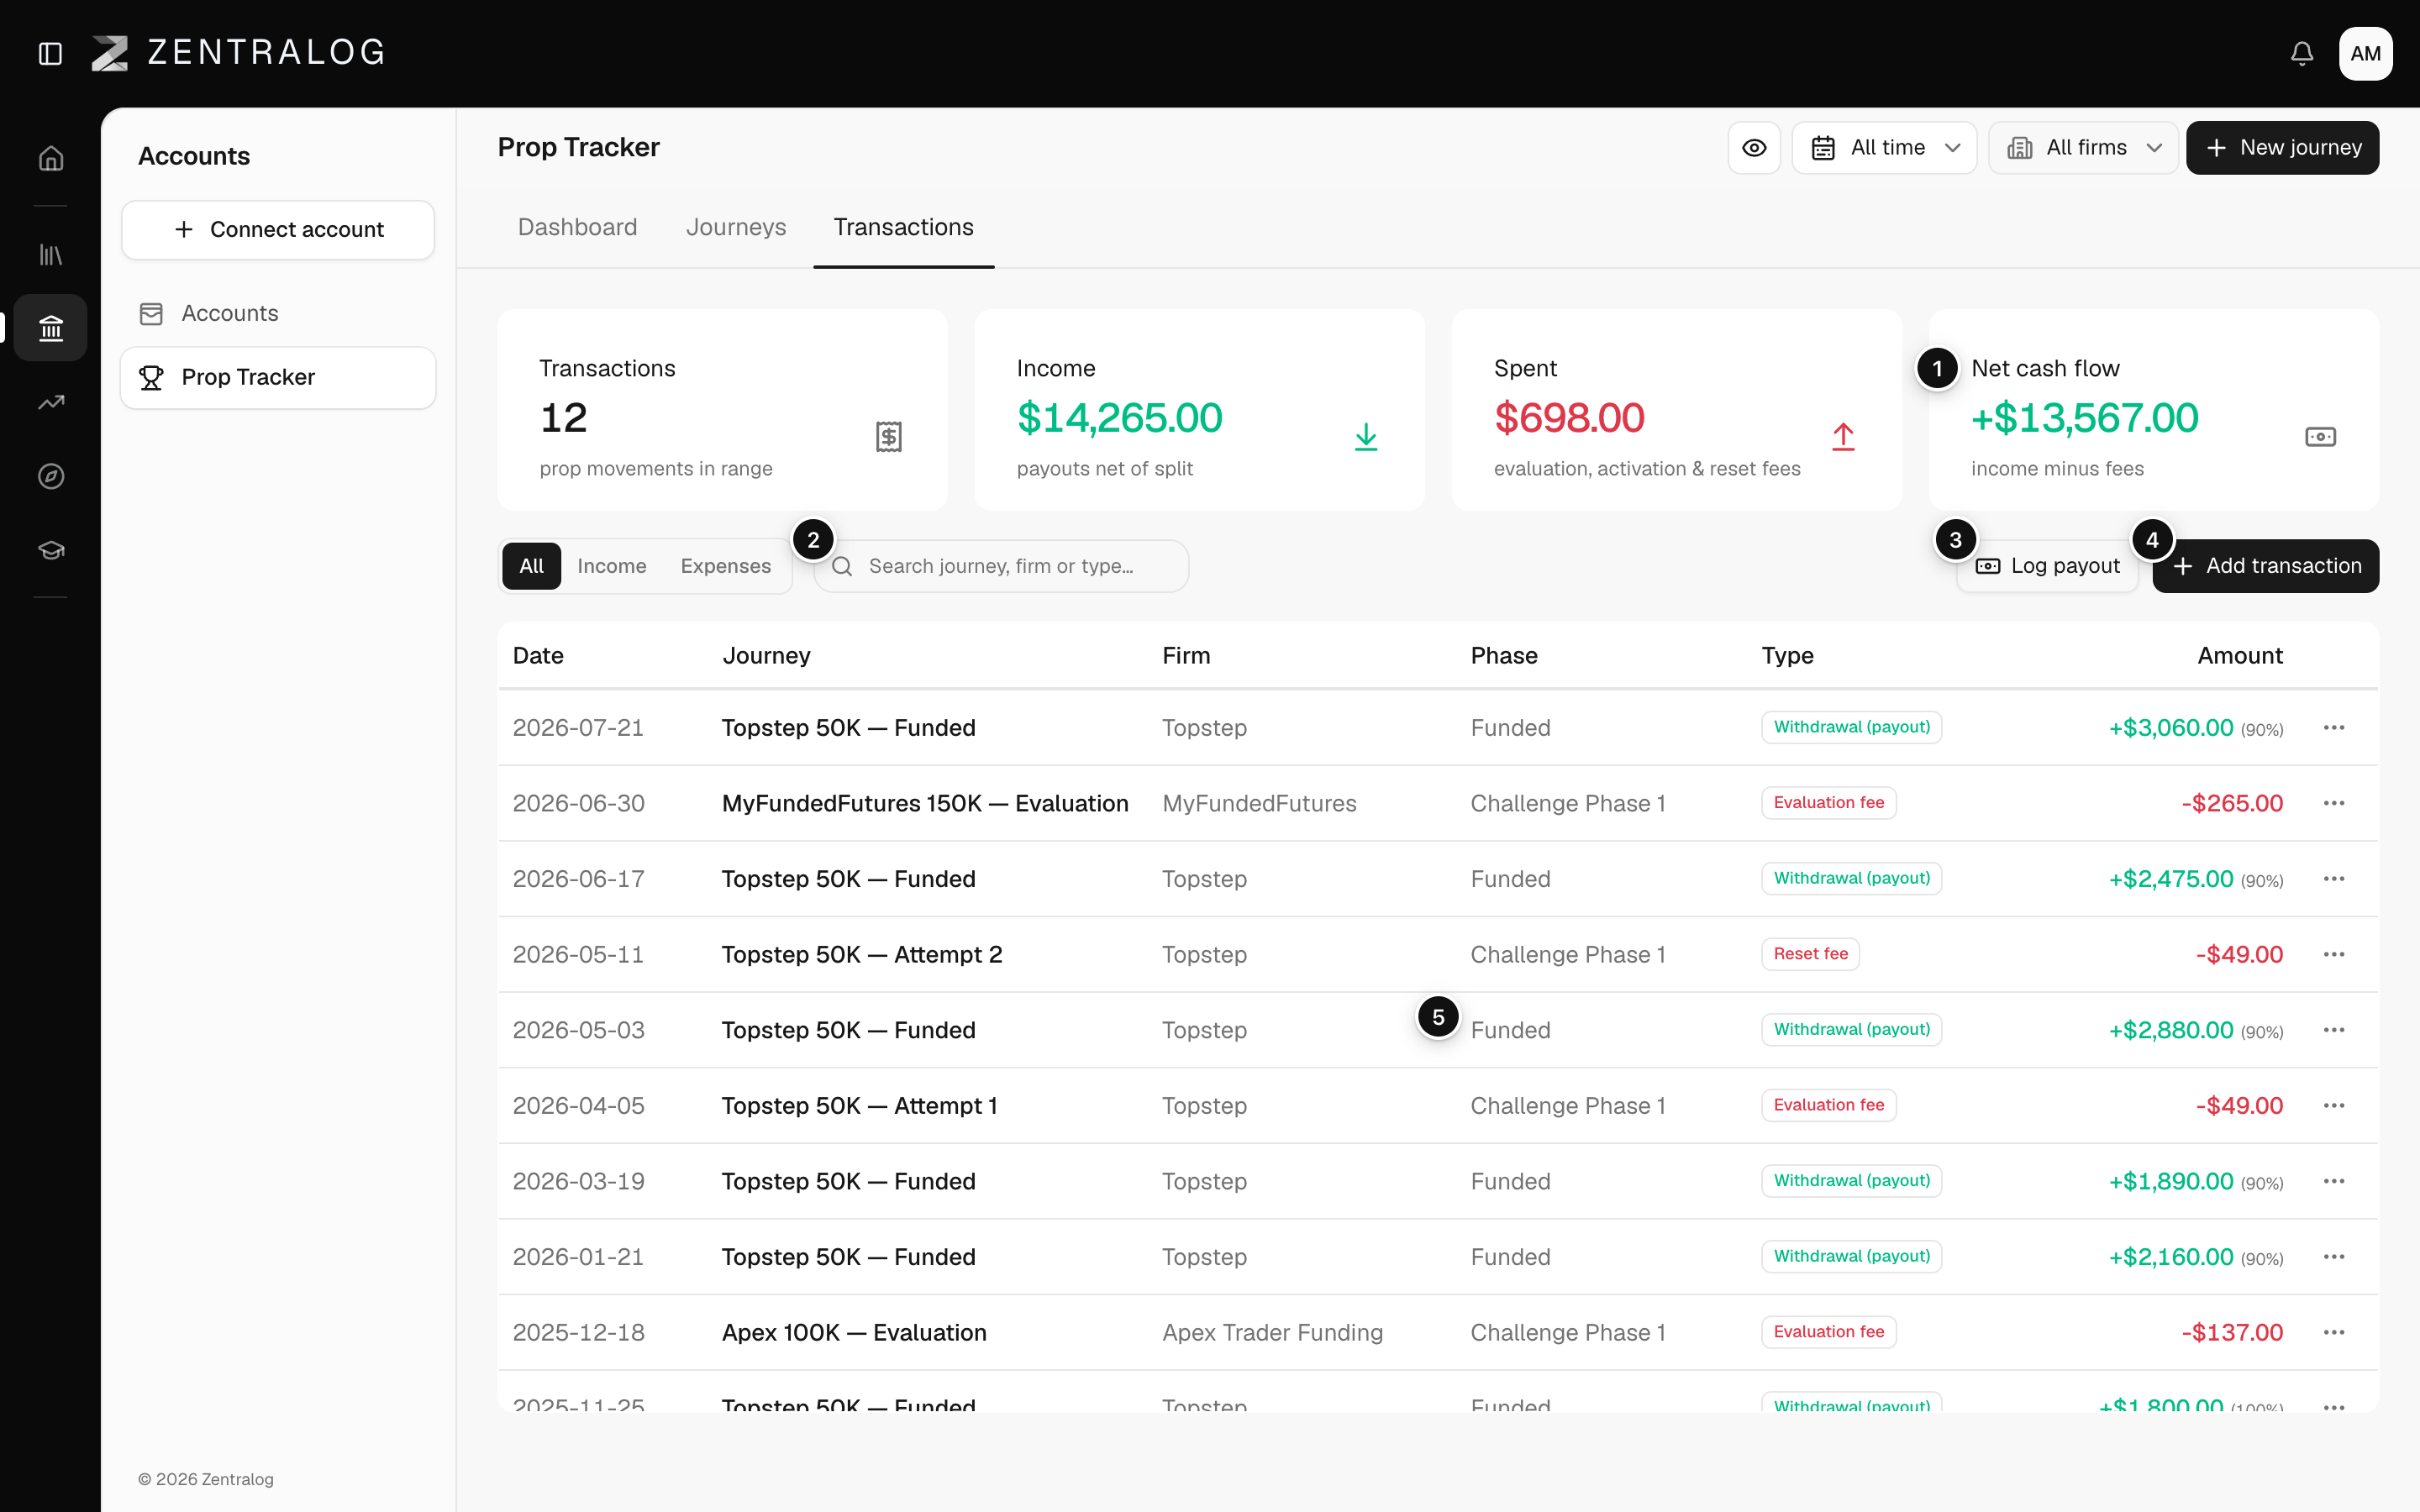Open row menu for MyFundedFutures 150K transaction
This screenshot has width=2420, height=1512.
point(2334,803)
